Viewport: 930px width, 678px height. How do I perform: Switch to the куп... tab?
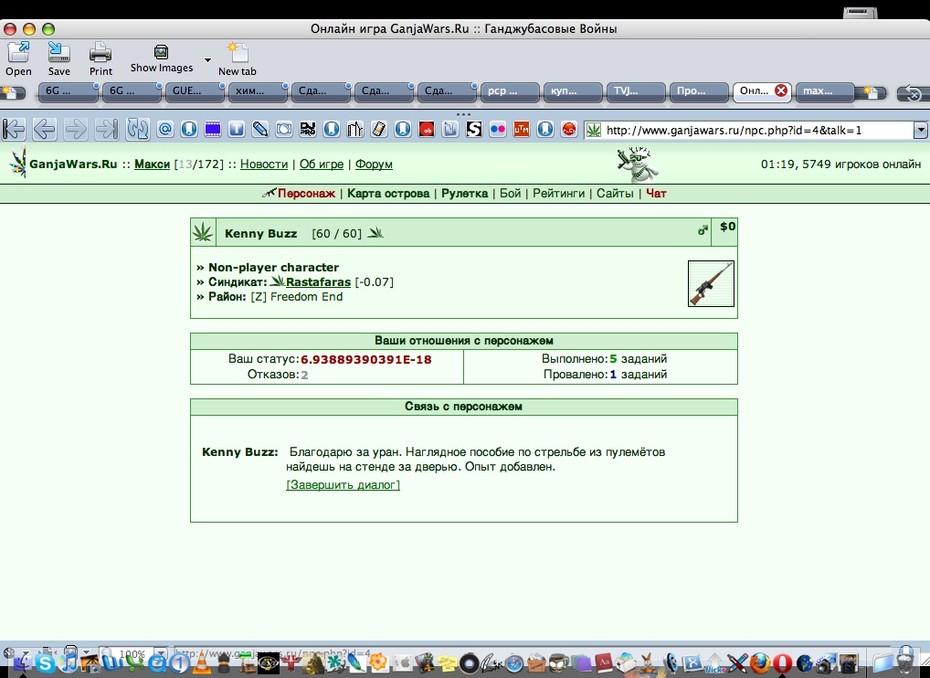[x=572, y=91]
